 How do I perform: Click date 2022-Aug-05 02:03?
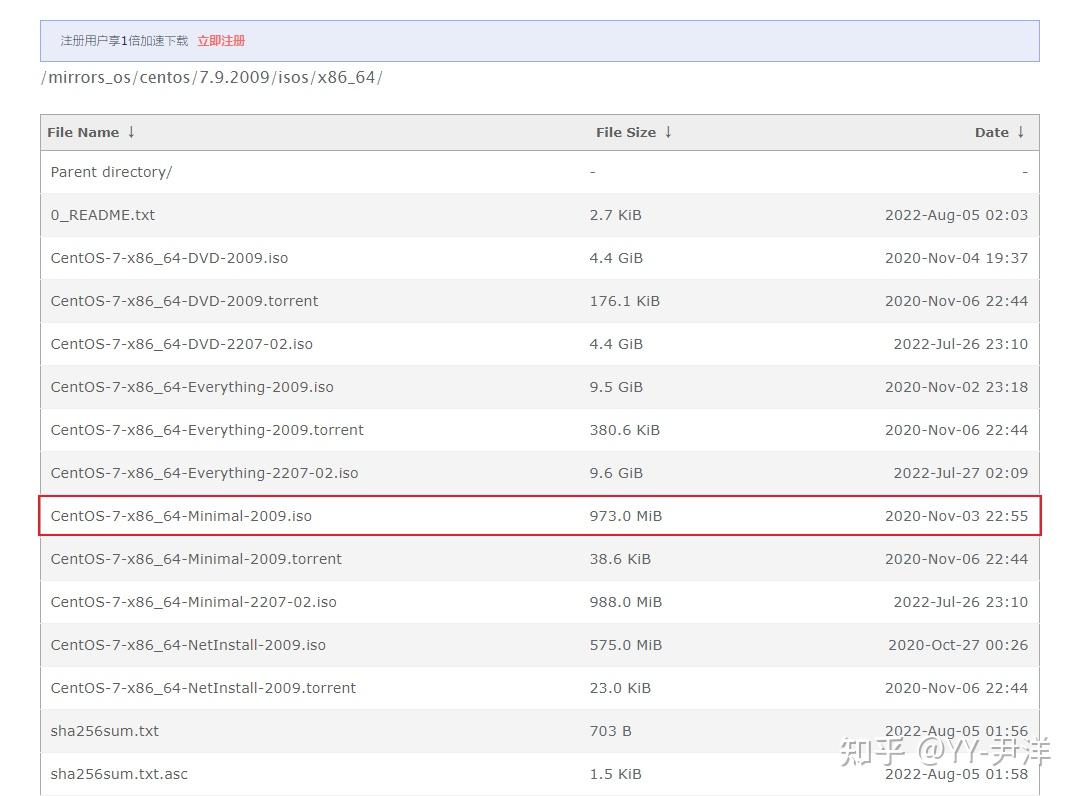click(956, 215)
